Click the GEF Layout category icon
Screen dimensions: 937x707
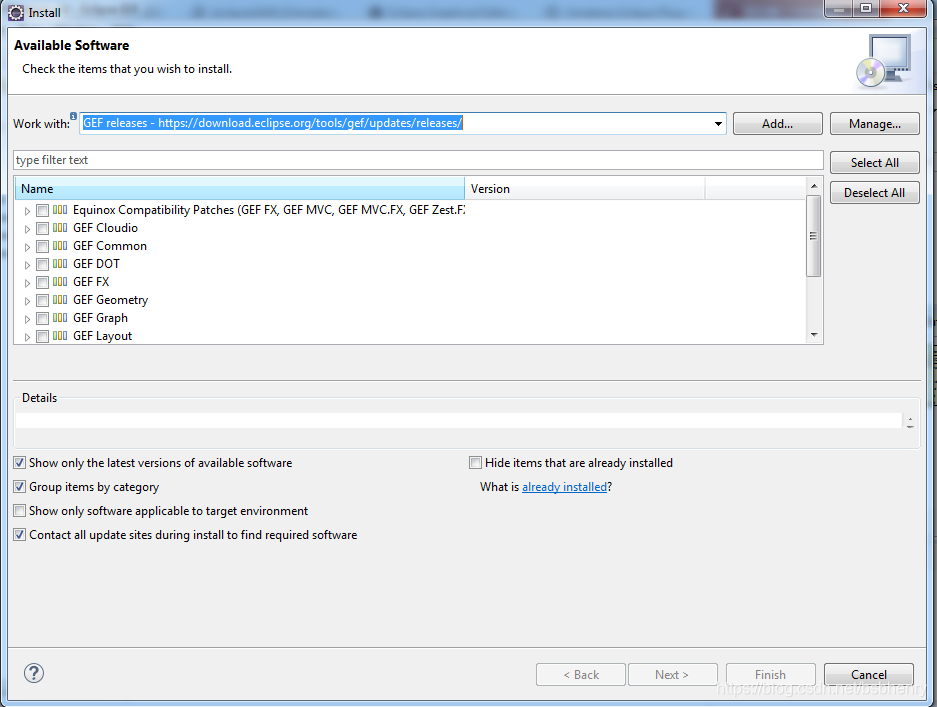(x=60, y=335)
